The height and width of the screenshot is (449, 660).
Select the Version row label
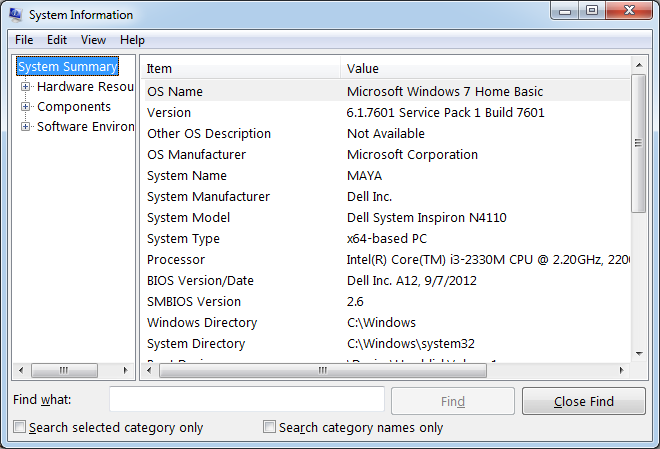[x=169, y=113]
